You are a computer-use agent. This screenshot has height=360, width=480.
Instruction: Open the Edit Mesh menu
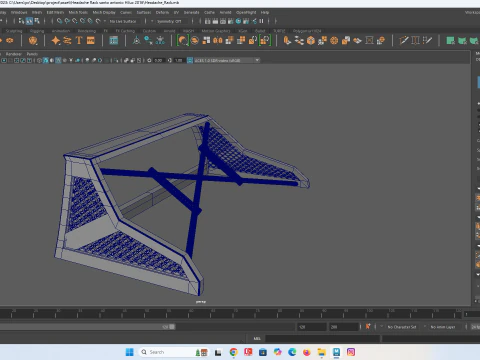point(55,12)
